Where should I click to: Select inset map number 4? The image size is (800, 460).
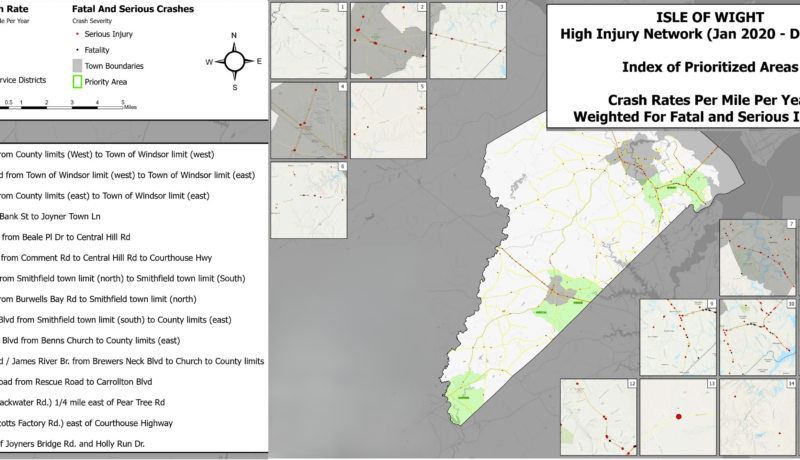(309, 120)
